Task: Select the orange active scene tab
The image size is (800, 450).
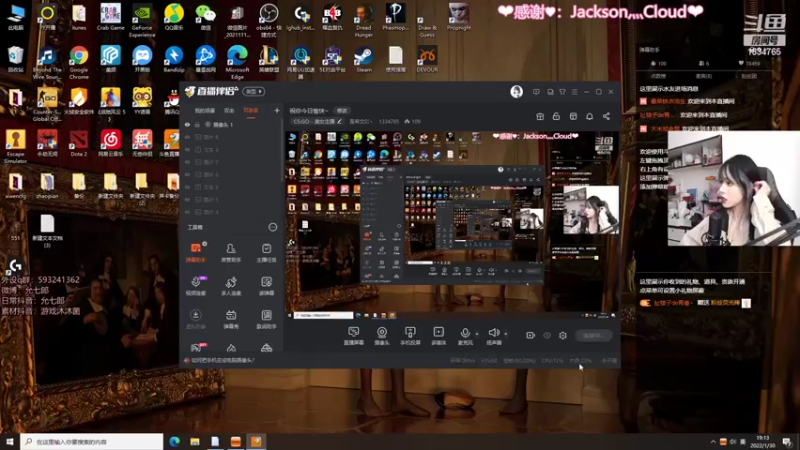Action: click(251, 111)
